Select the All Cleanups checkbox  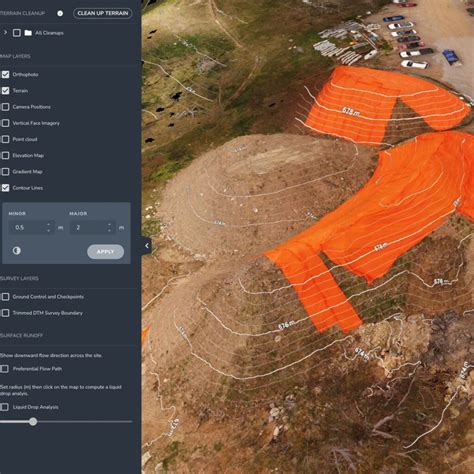coord(17,33)
